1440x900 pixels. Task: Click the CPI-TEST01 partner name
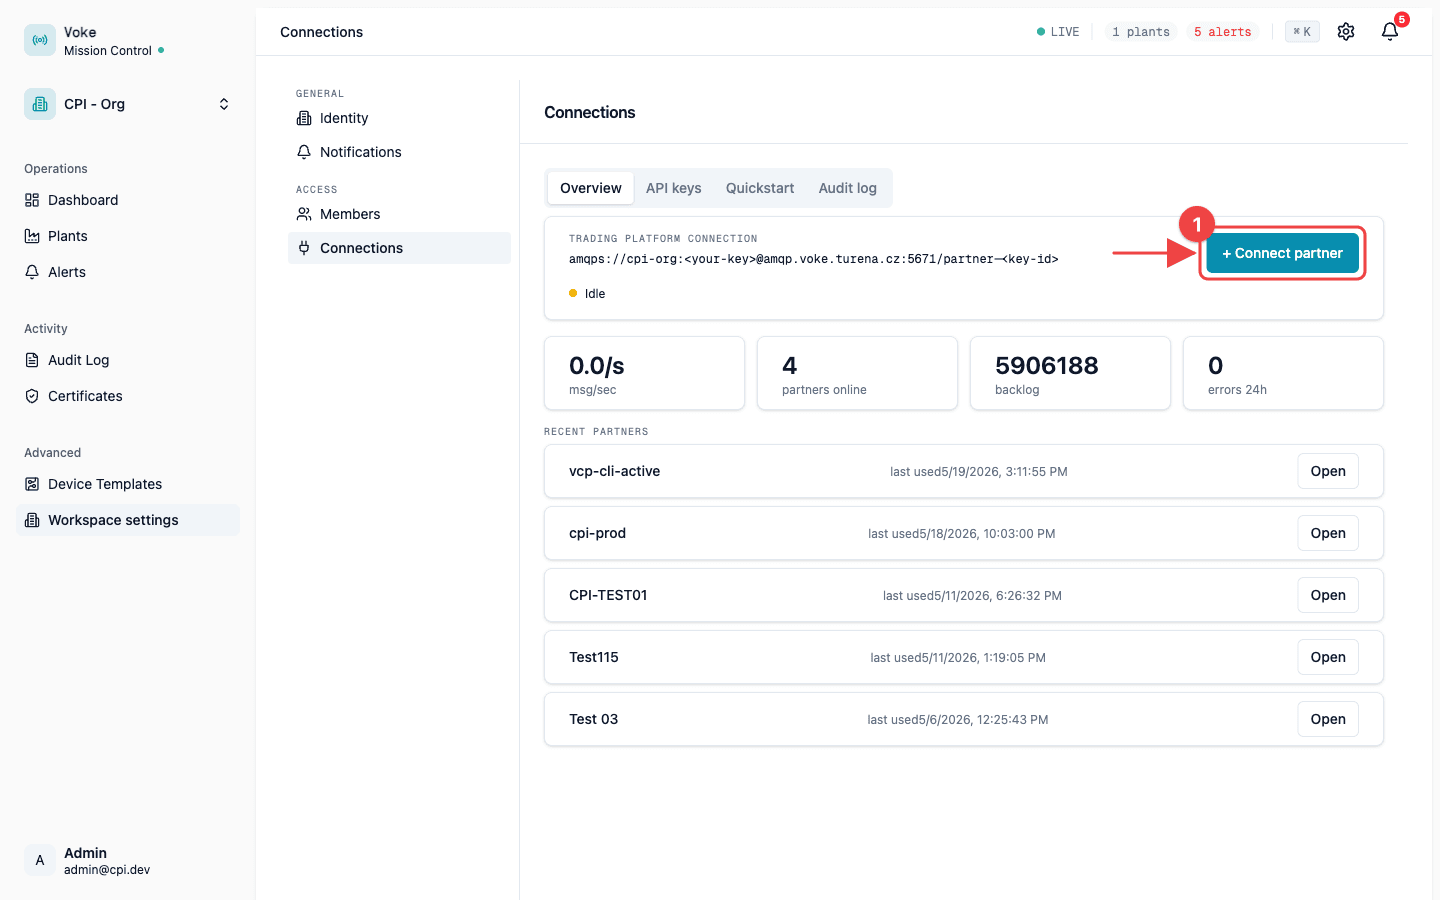click(608, 595)
